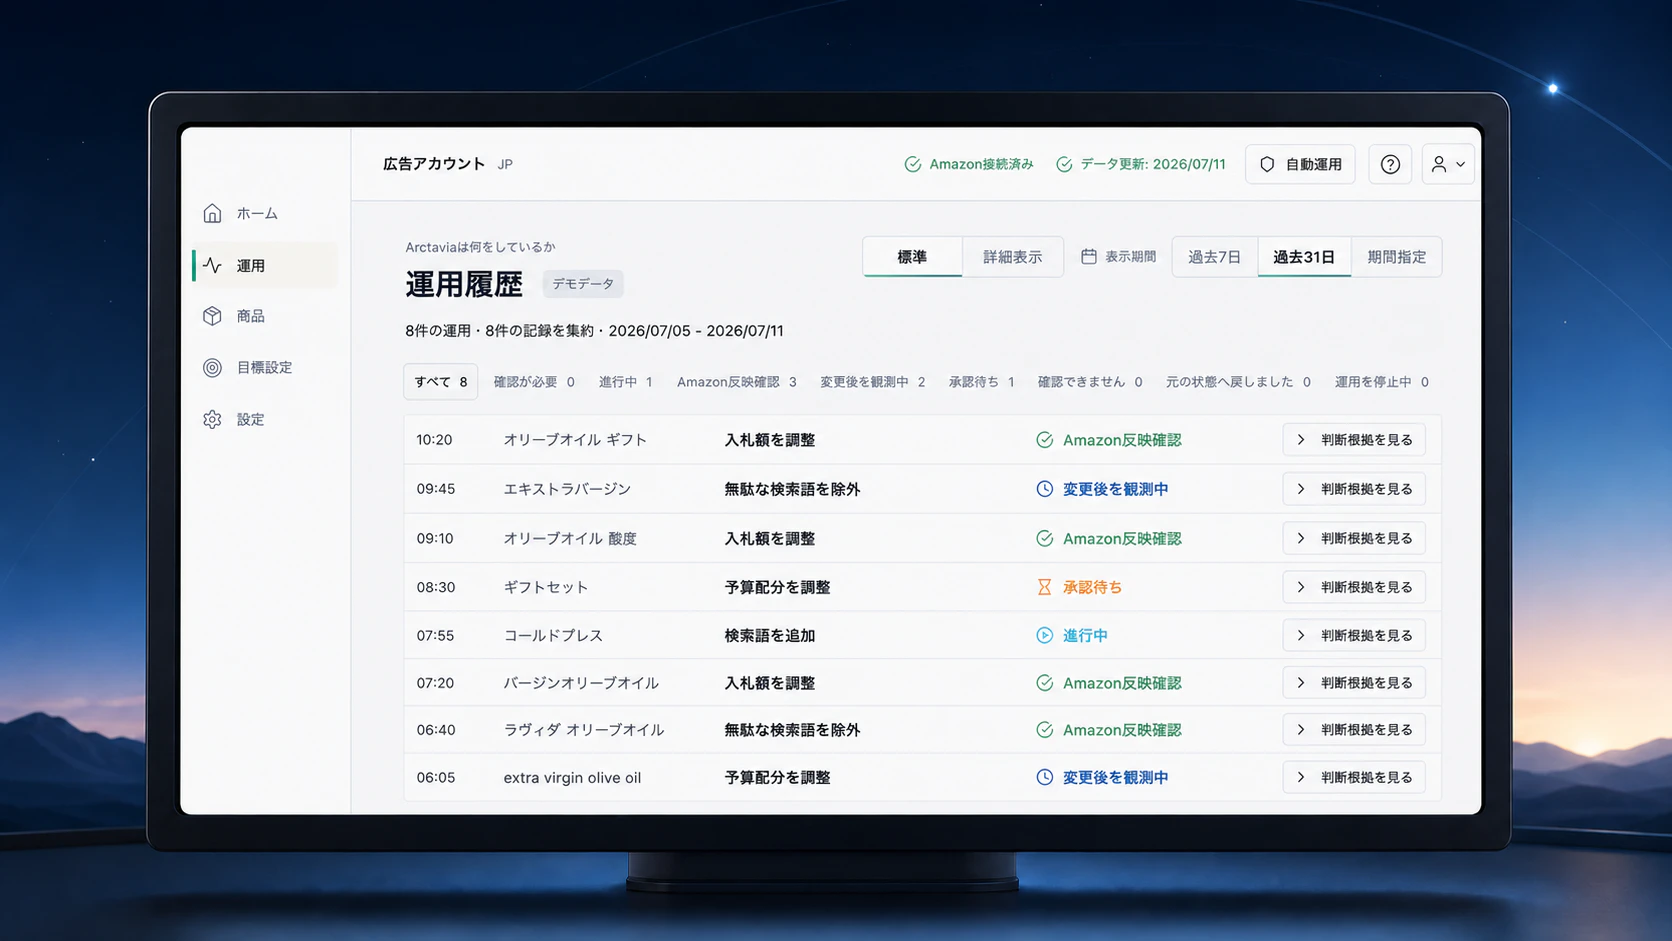Expand 判断根拠を見る for 06:05 row
The height and width of the screenshot is (941, 1672).
click(1354, 777)
